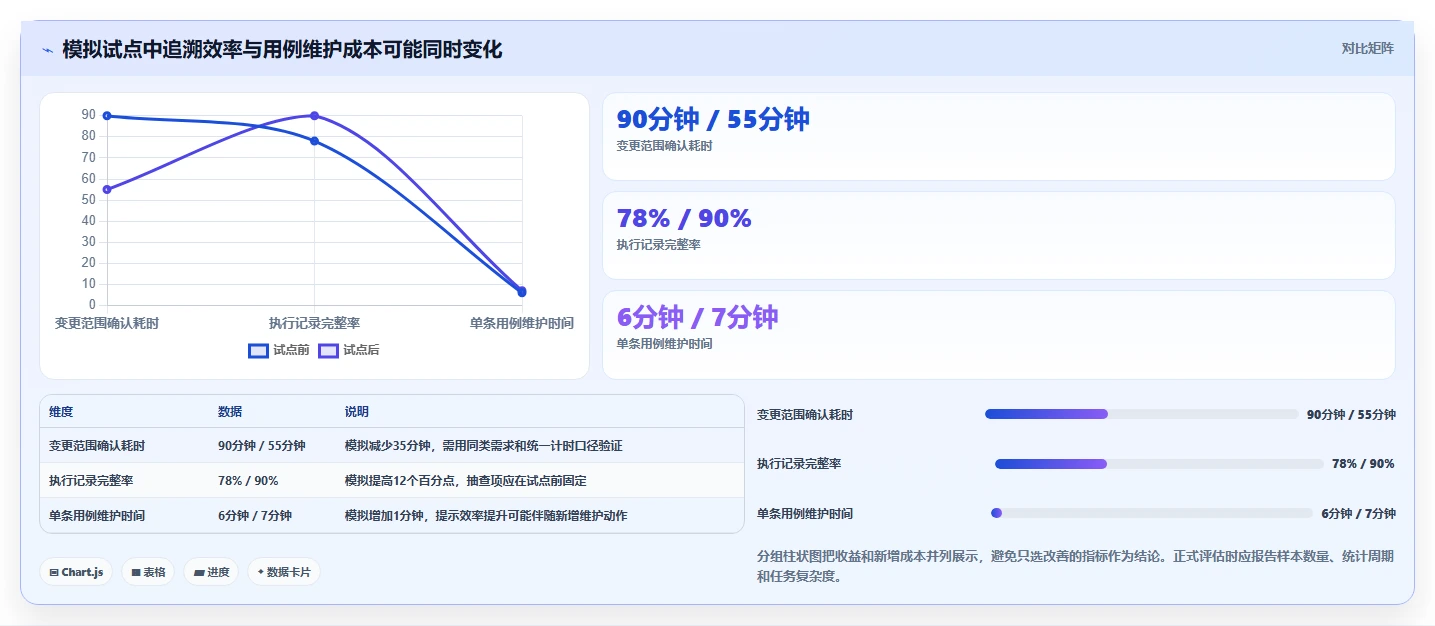Click 试点后 data point at 55 on chart

(107, 189)
